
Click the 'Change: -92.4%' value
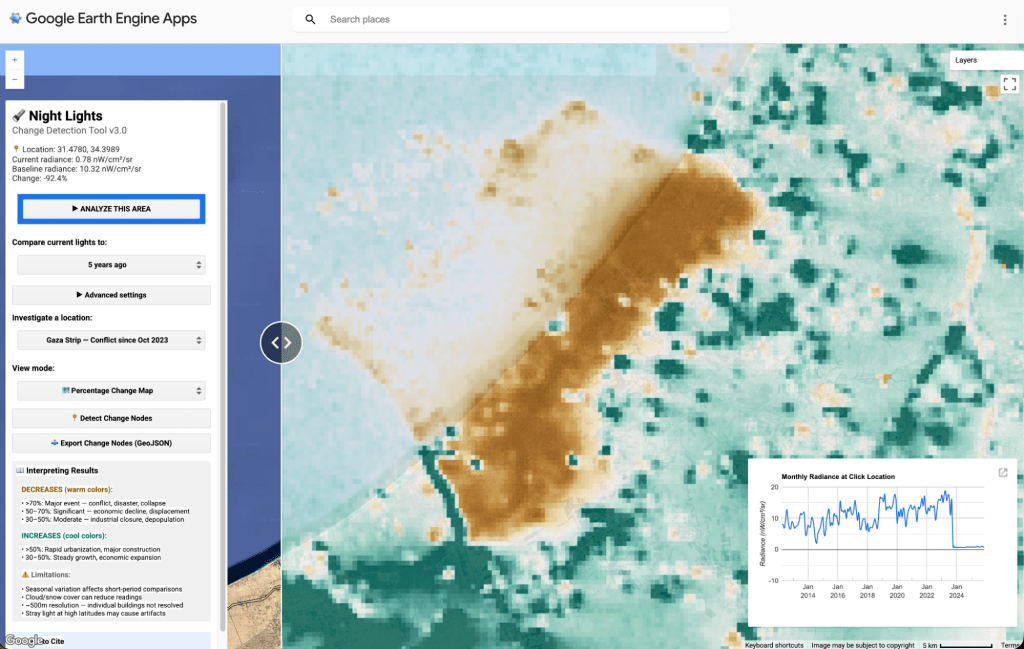(39, 178)
